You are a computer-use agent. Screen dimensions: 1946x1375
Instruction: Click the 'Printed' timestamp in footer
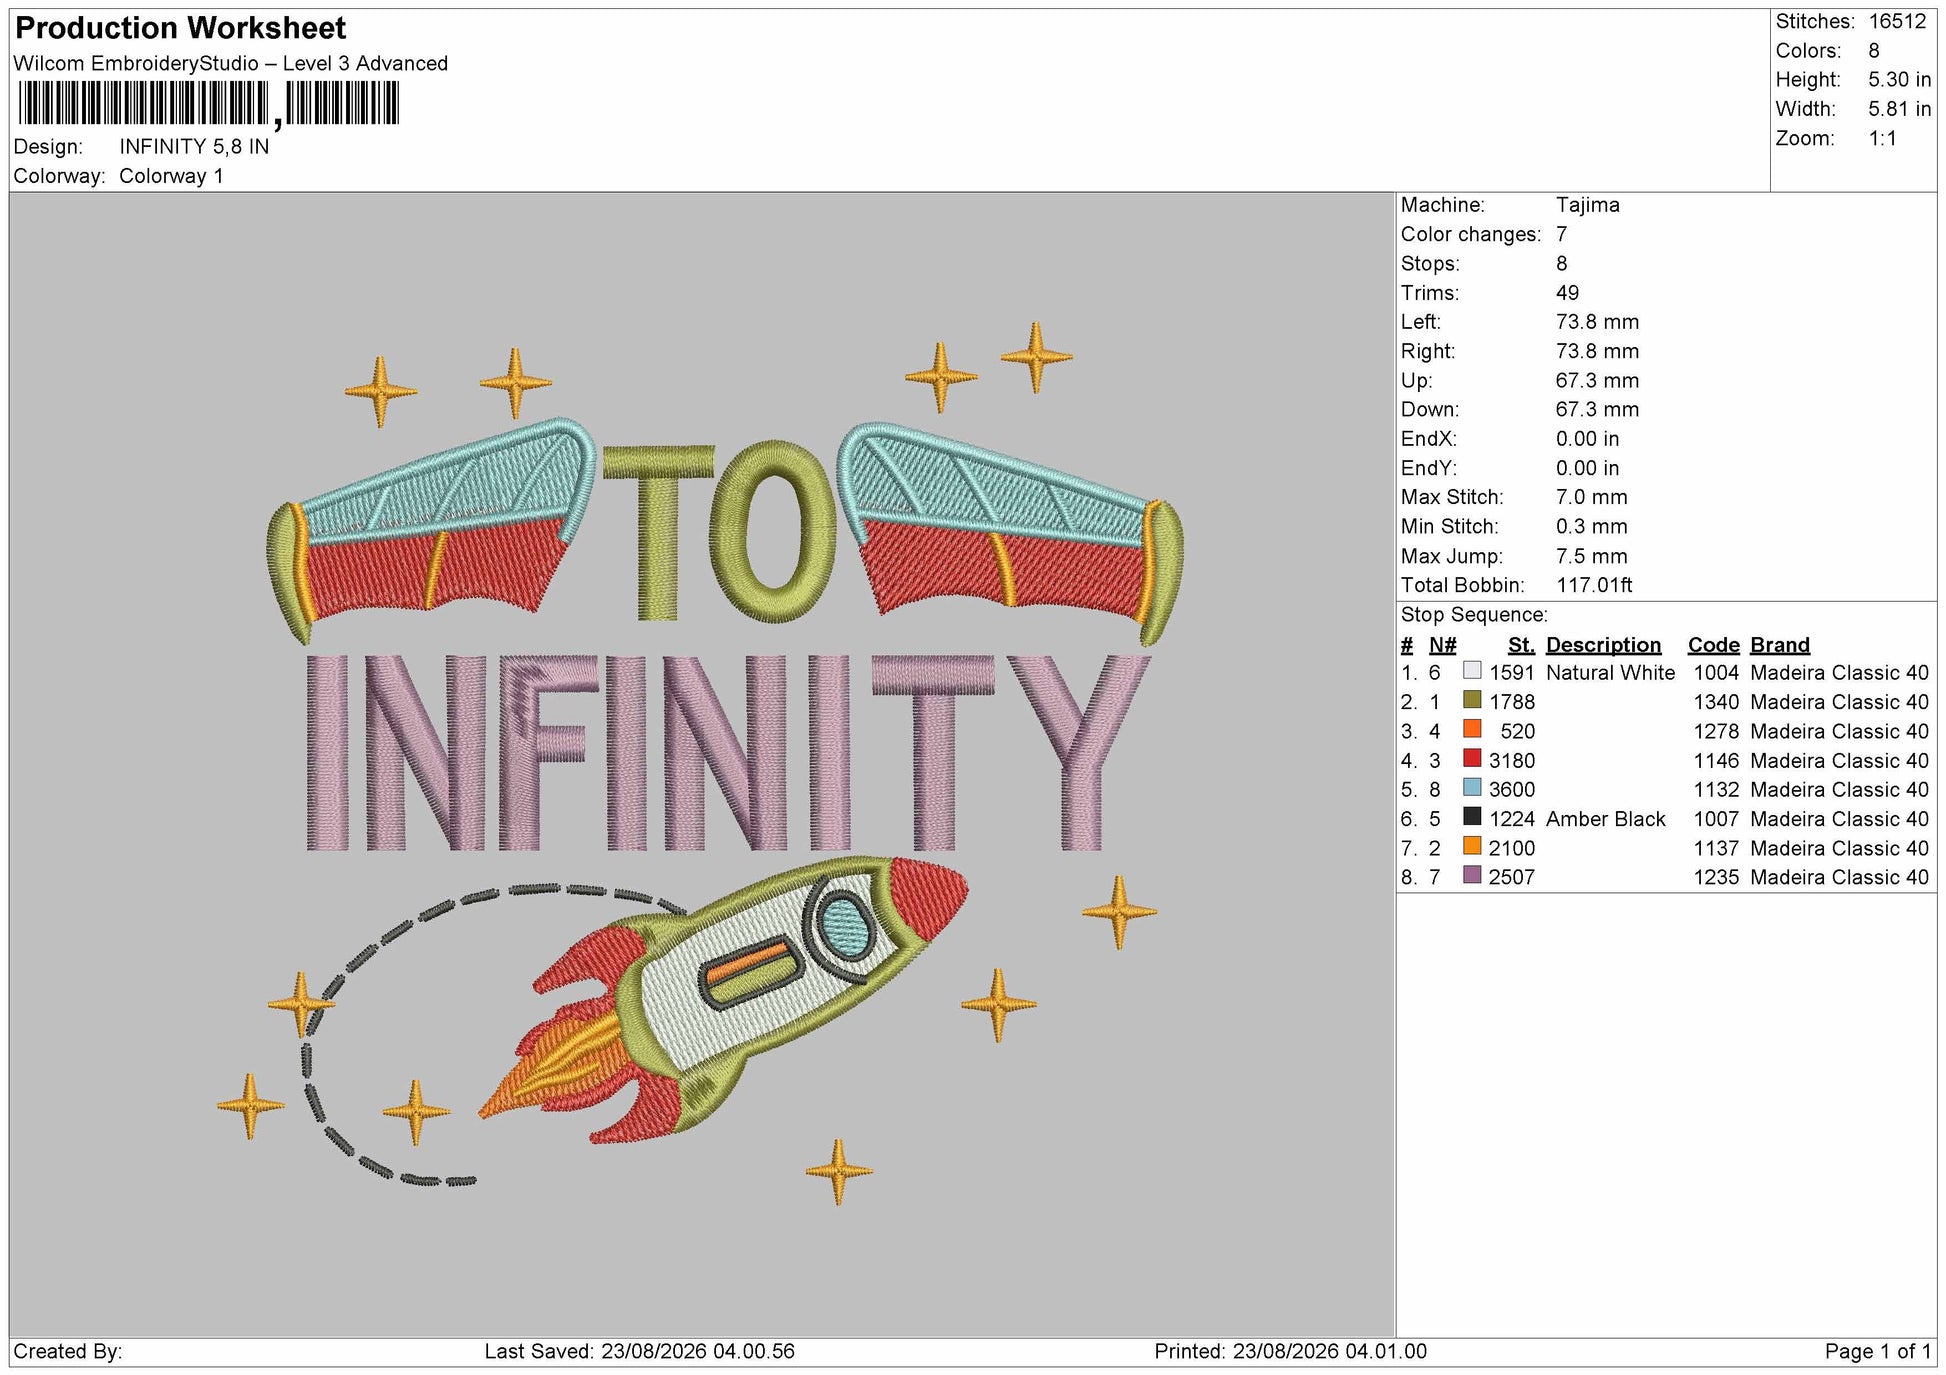(1290, 1351)
